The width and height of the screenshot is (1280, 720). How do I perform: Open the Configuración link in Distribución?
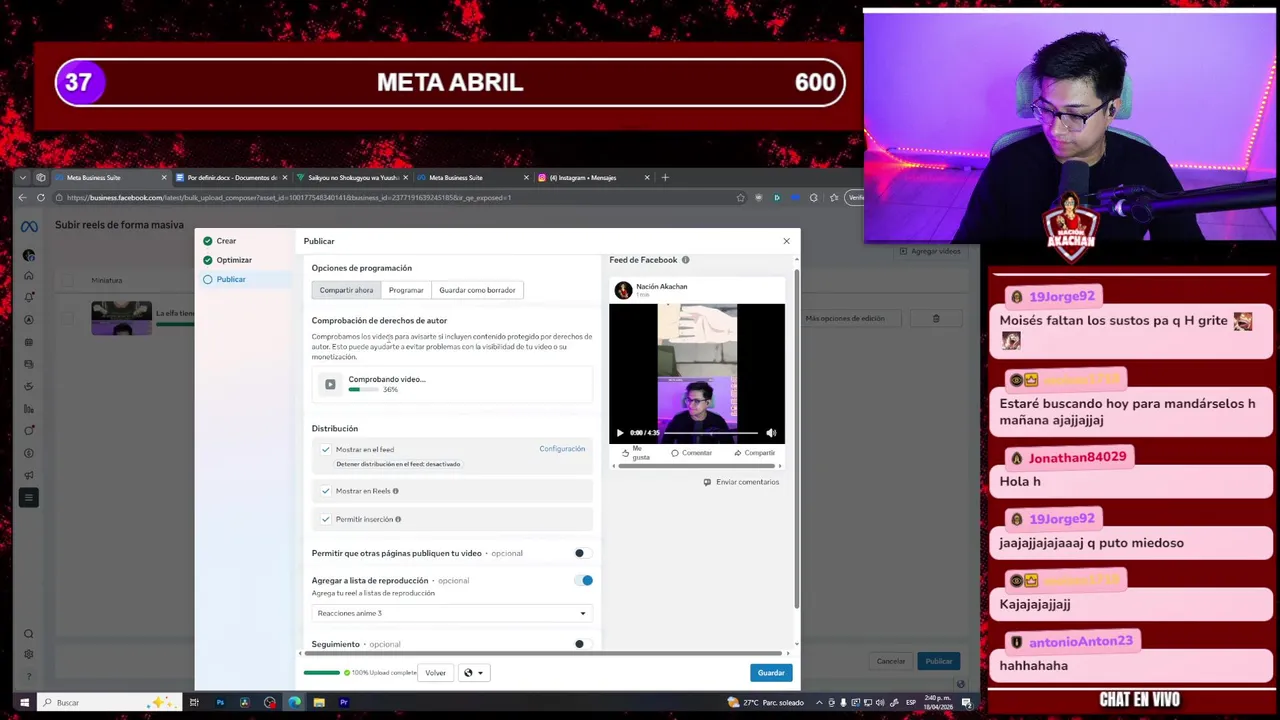(x=562, y=449)
